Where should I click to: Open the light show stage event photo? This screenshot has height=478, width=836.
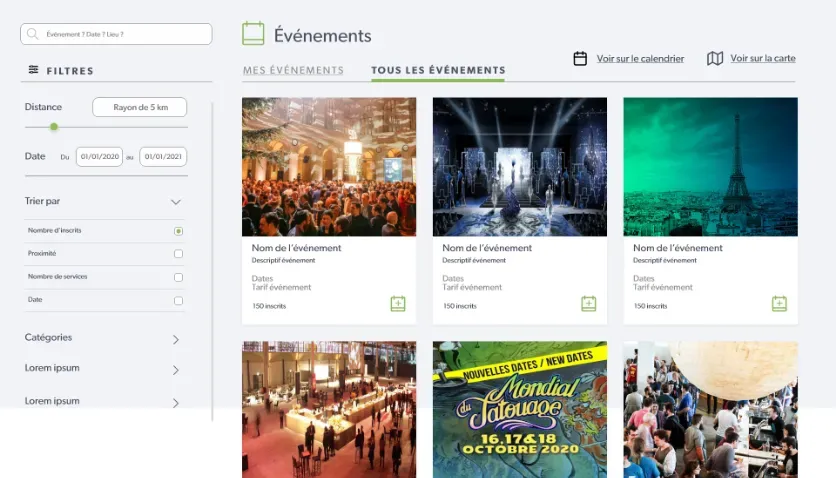tap(520, 167)
